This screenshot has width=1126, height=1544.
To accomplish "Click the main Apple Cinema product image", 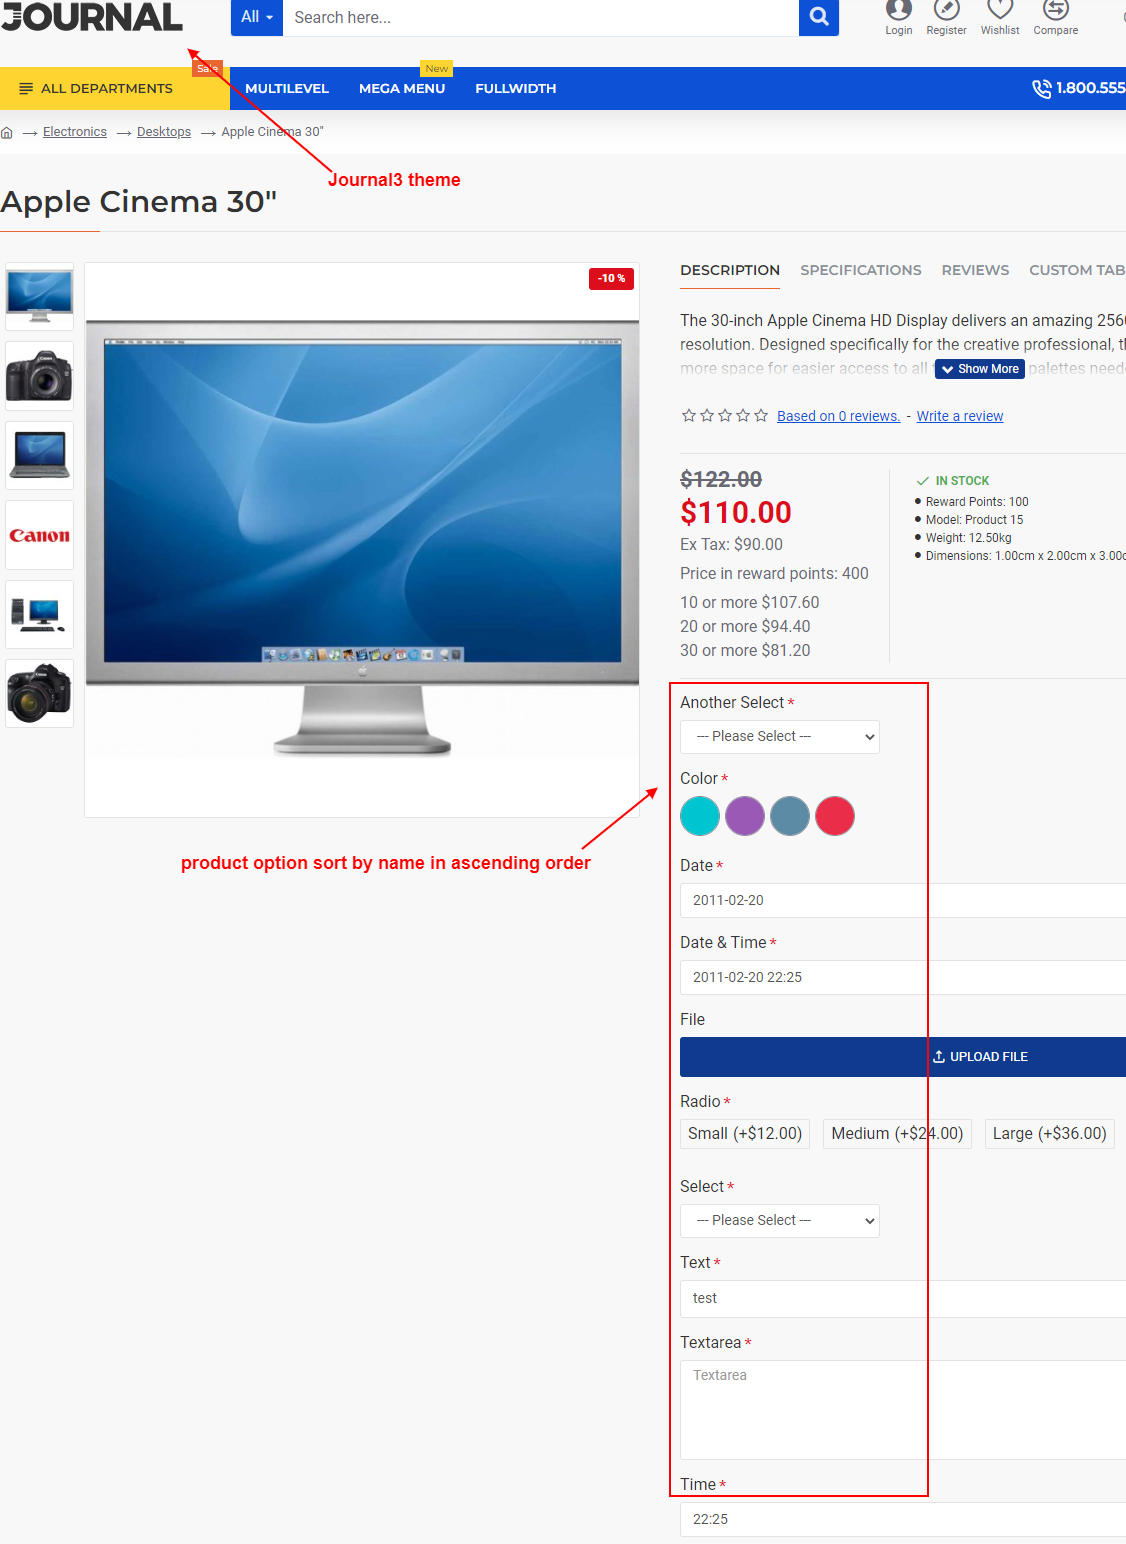I will (x=362, y=540).
